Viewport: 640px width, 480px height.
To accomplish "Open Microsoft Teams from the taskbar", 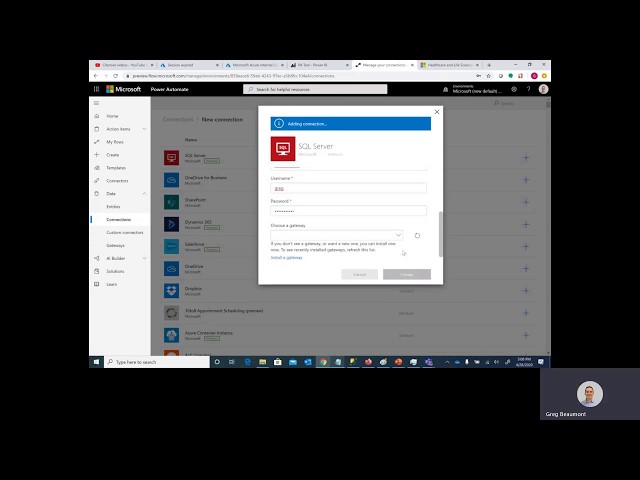I will [429, 362].
